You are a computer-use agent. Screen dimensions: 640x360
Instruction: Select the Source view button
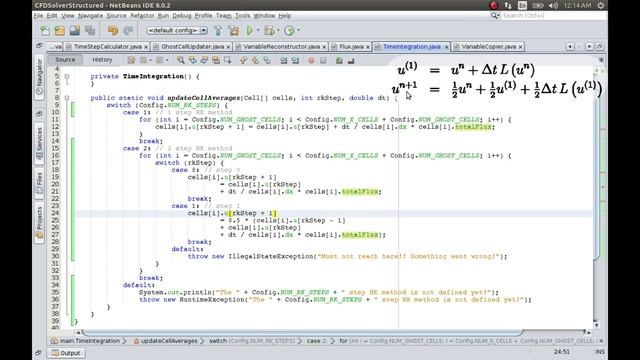pyautogui.click(x=65, y=60)
